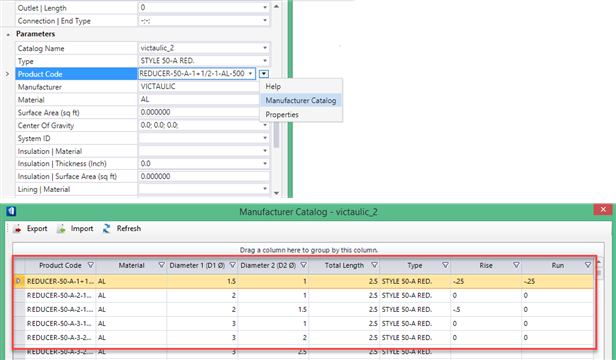Click the catalog grid scroll up arrow

(599, 263)
